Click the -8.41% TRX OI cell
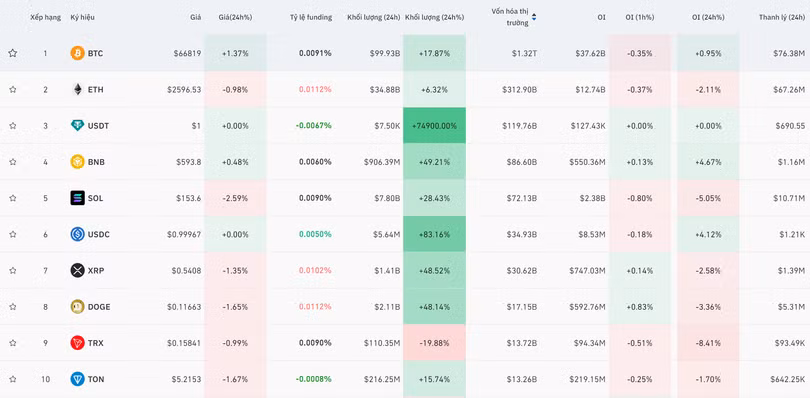The height and width of the screenshot is (398, 810). click(x=708, y=343)
